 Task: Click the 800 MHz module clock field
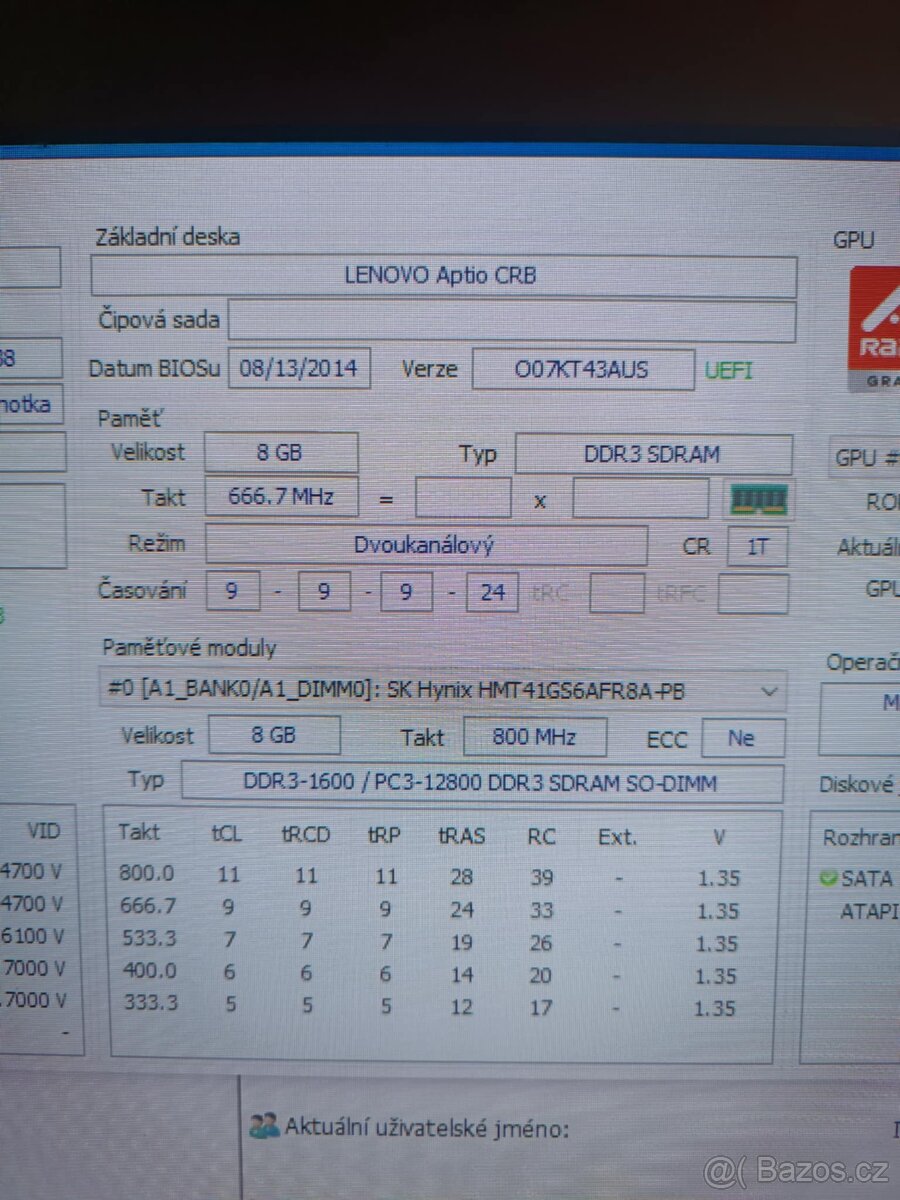coord(535,738)
